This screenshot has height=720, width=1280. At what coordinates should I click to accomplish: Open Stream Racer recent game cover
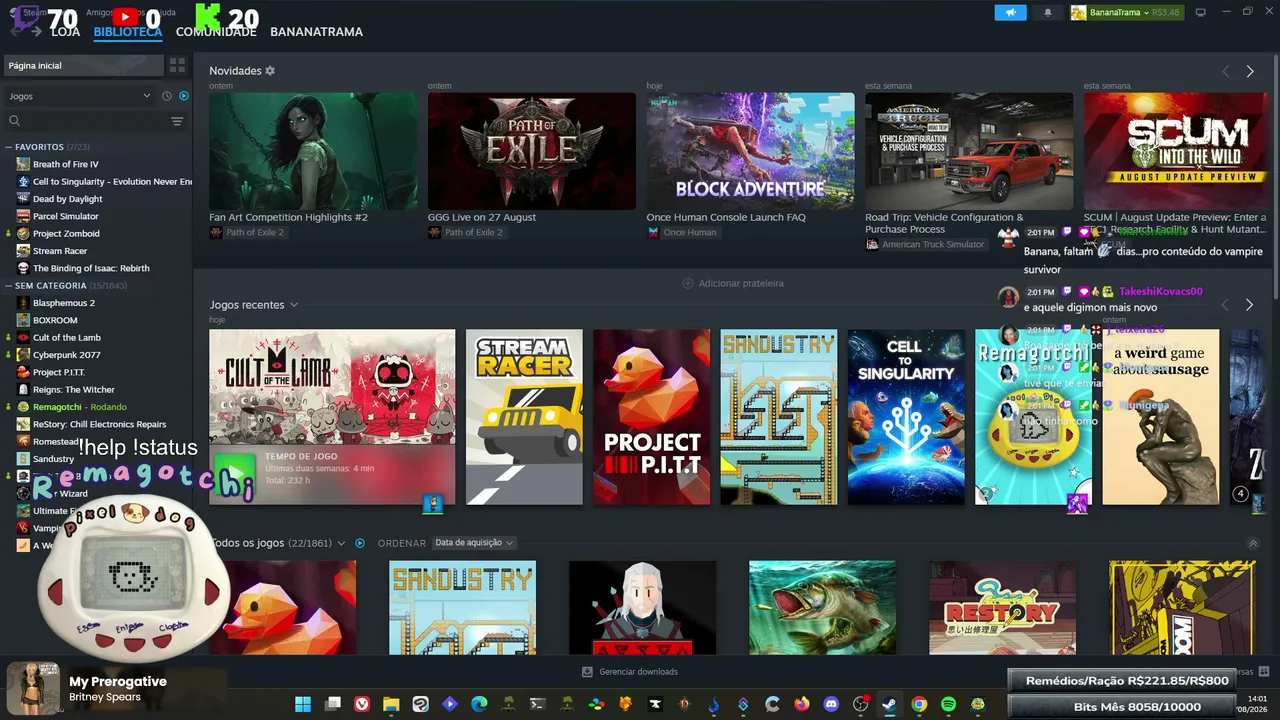(524, 417)
